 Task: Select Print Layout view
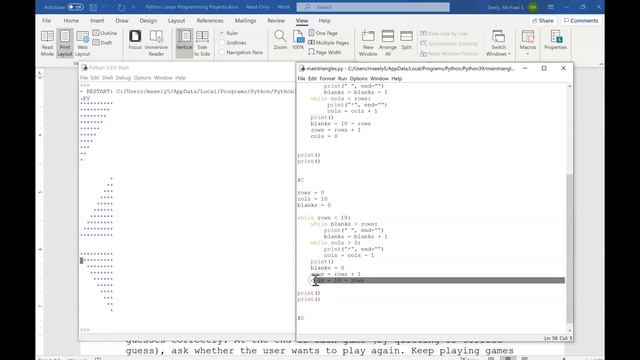tap(64, 43)
